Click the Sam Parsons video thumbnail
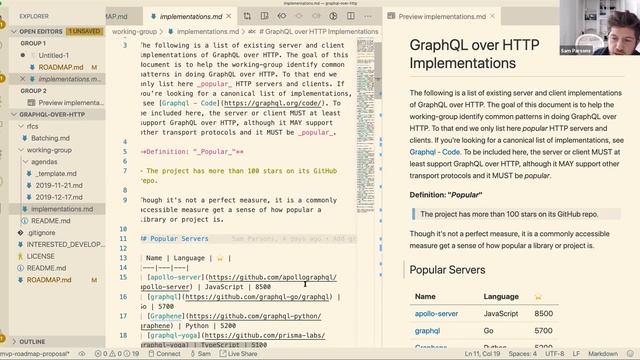 pyautogui.click(x=600, y=27)
